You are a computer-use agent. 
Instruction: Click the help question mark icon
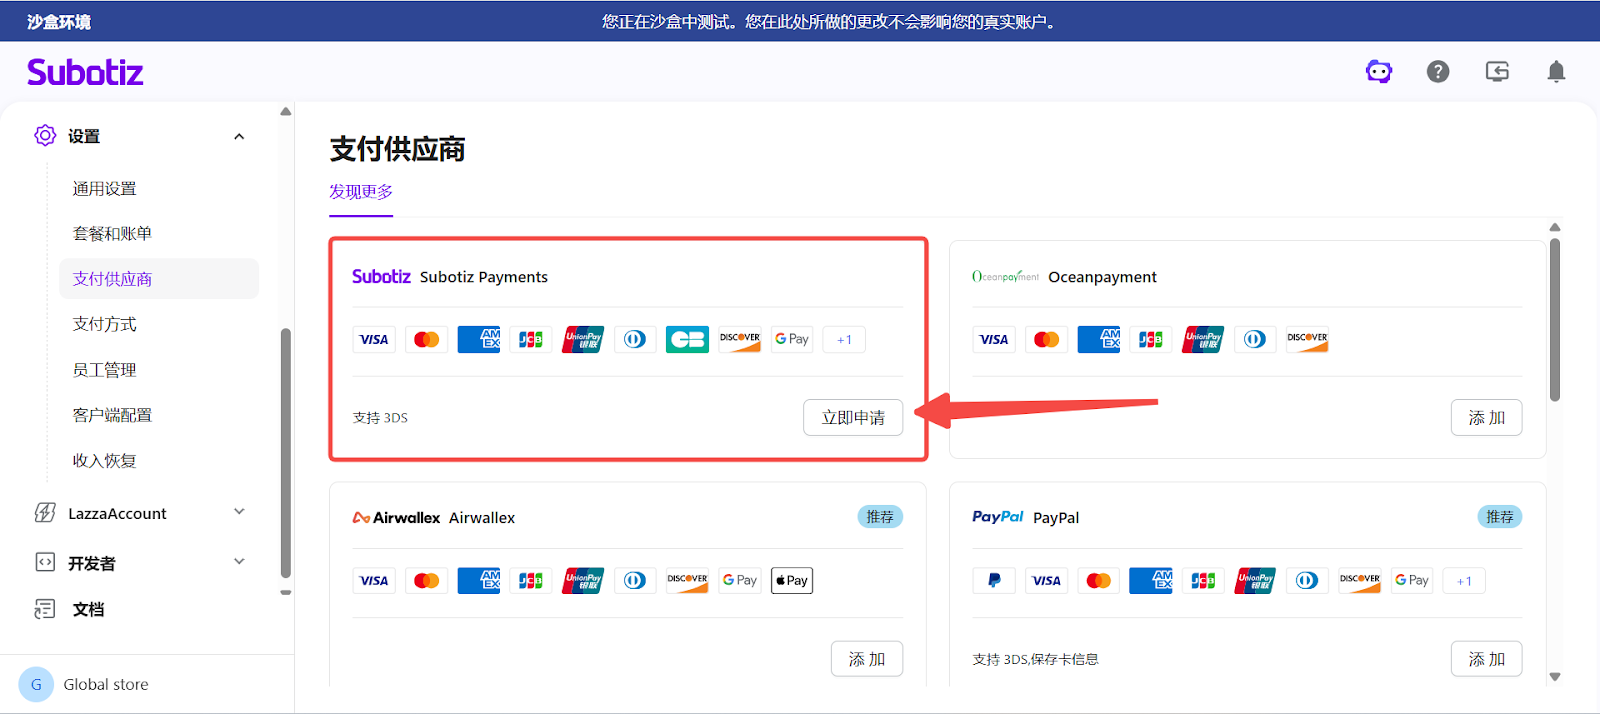(x=1438, y=71)
